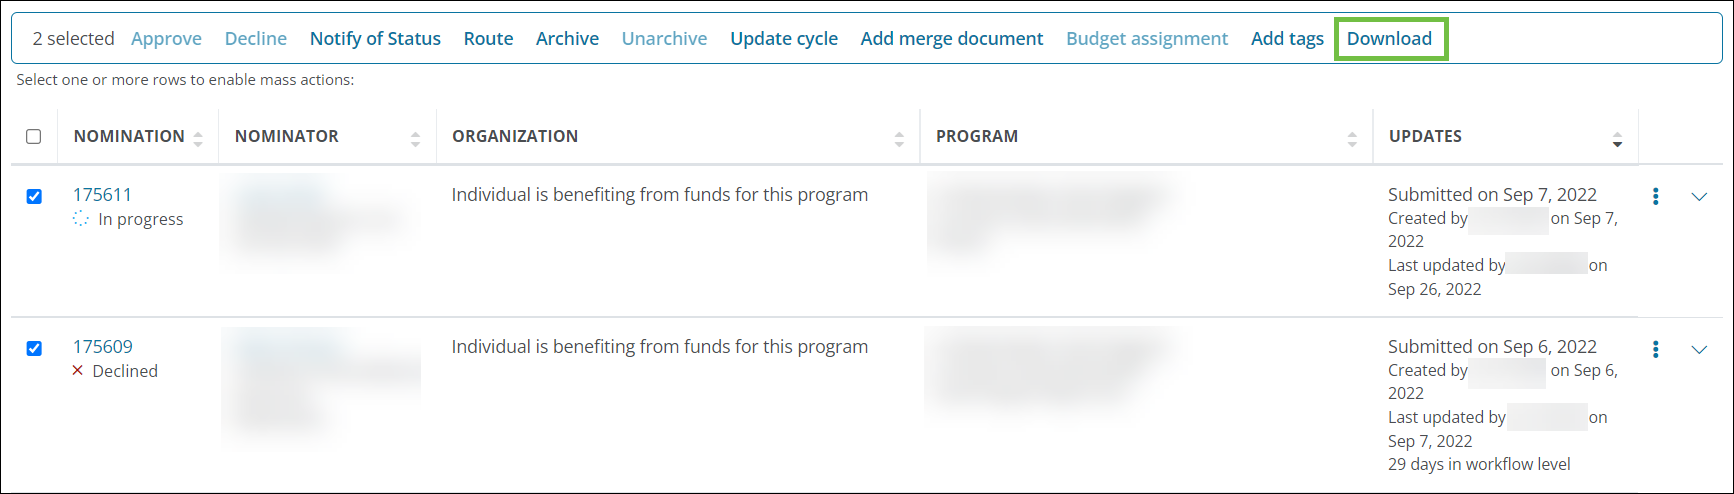This screenshot has width=1734, height=494.
Task: Open kebab menu for nomination 175609
Action: [x=1656, y=349]
